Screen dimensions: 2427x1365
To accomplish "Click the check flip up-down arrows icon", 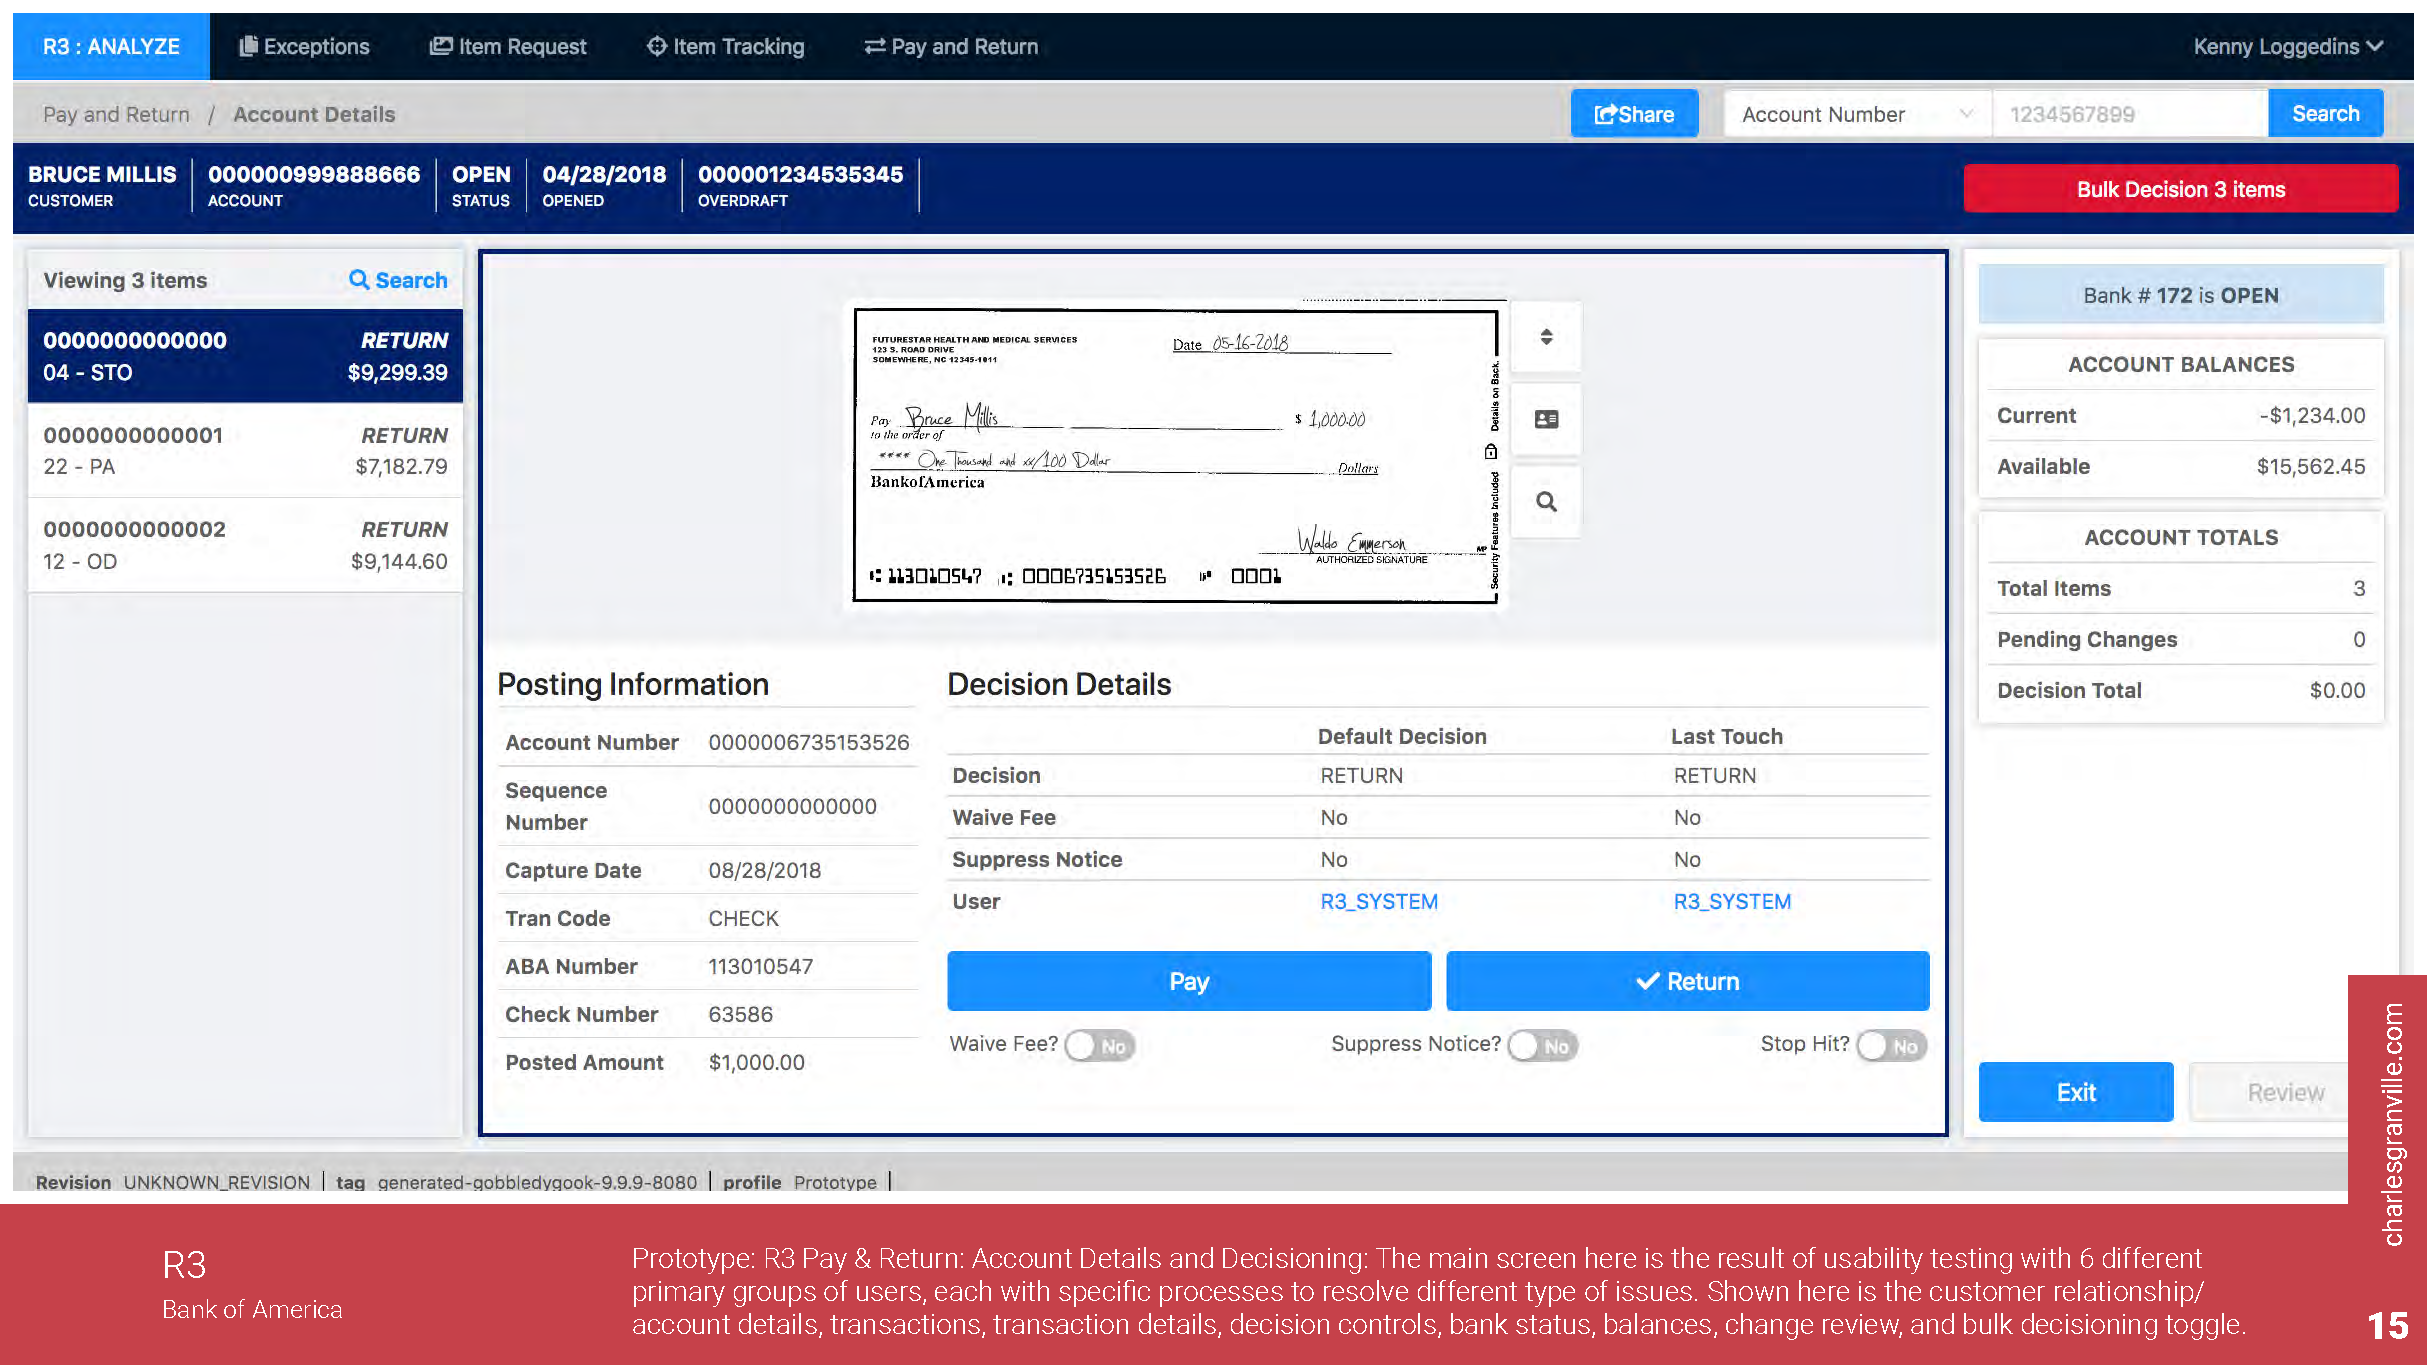I will tap(1546, 337).
